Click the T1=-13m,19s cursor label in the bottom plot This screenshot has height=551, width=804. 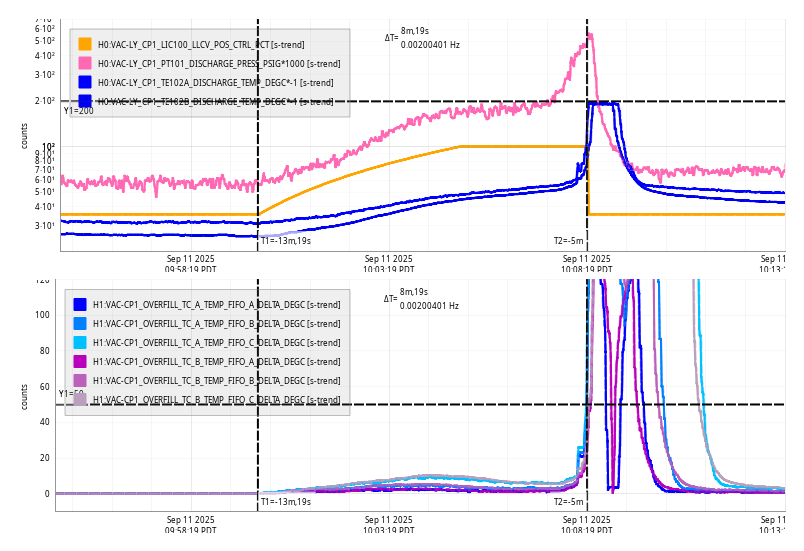[286, 502]
